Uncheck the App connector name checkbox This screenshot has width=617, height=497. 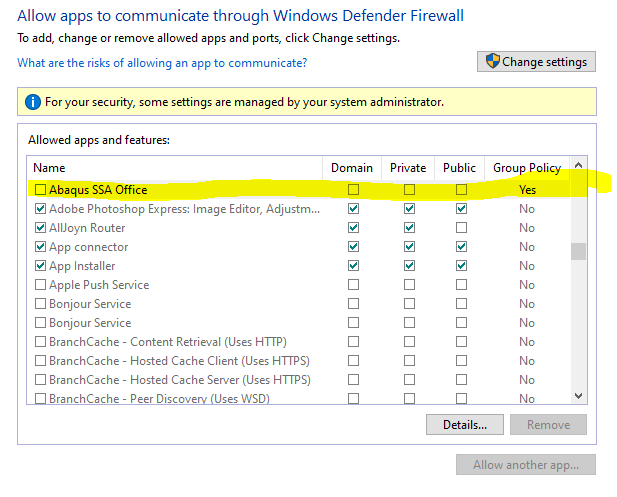click(x=40, y=247)
